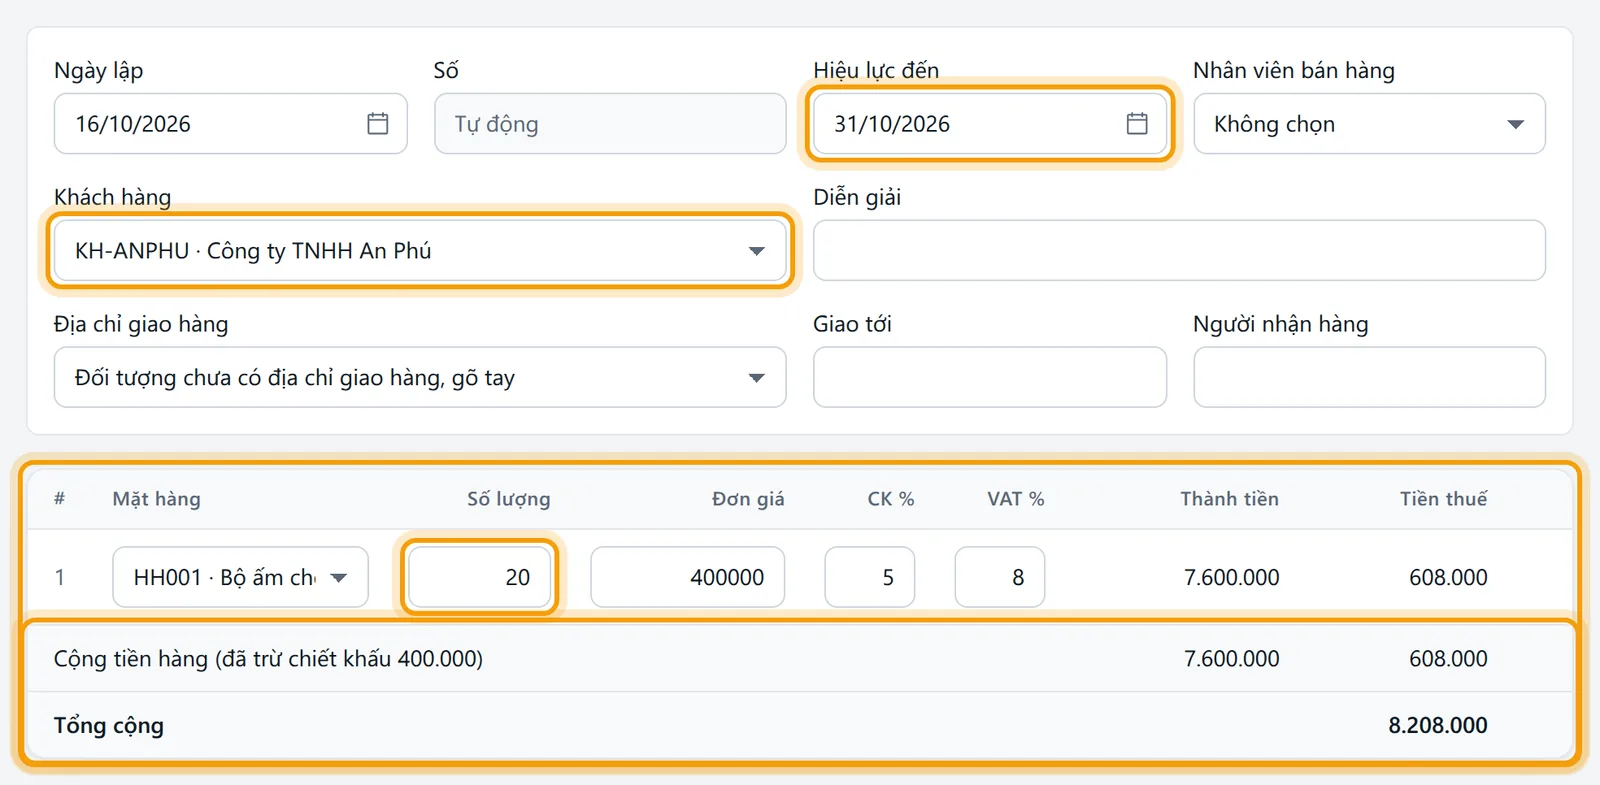Open the Khách hàng customer dropdown

click(x=756, y=251)
